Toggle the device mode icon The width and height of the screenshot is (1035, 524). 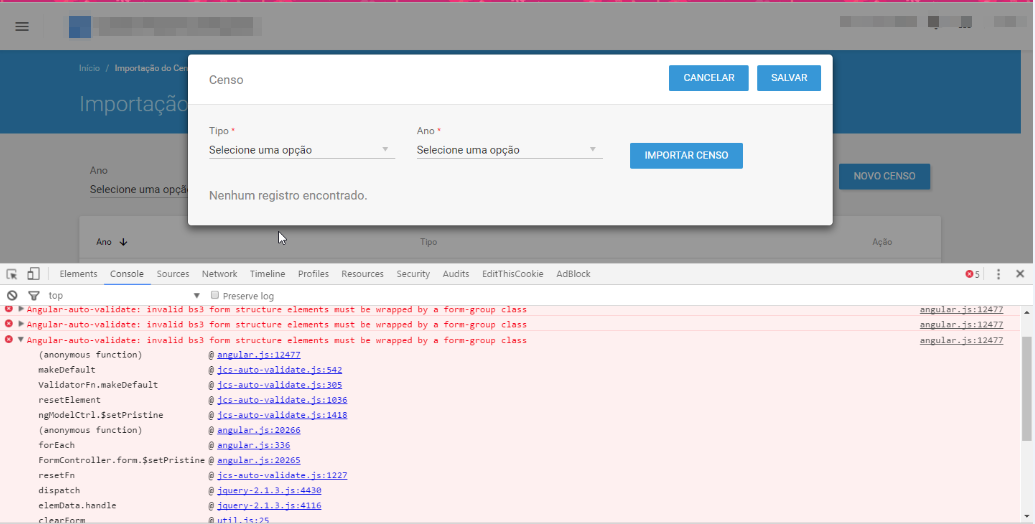[x=33, y=274]
